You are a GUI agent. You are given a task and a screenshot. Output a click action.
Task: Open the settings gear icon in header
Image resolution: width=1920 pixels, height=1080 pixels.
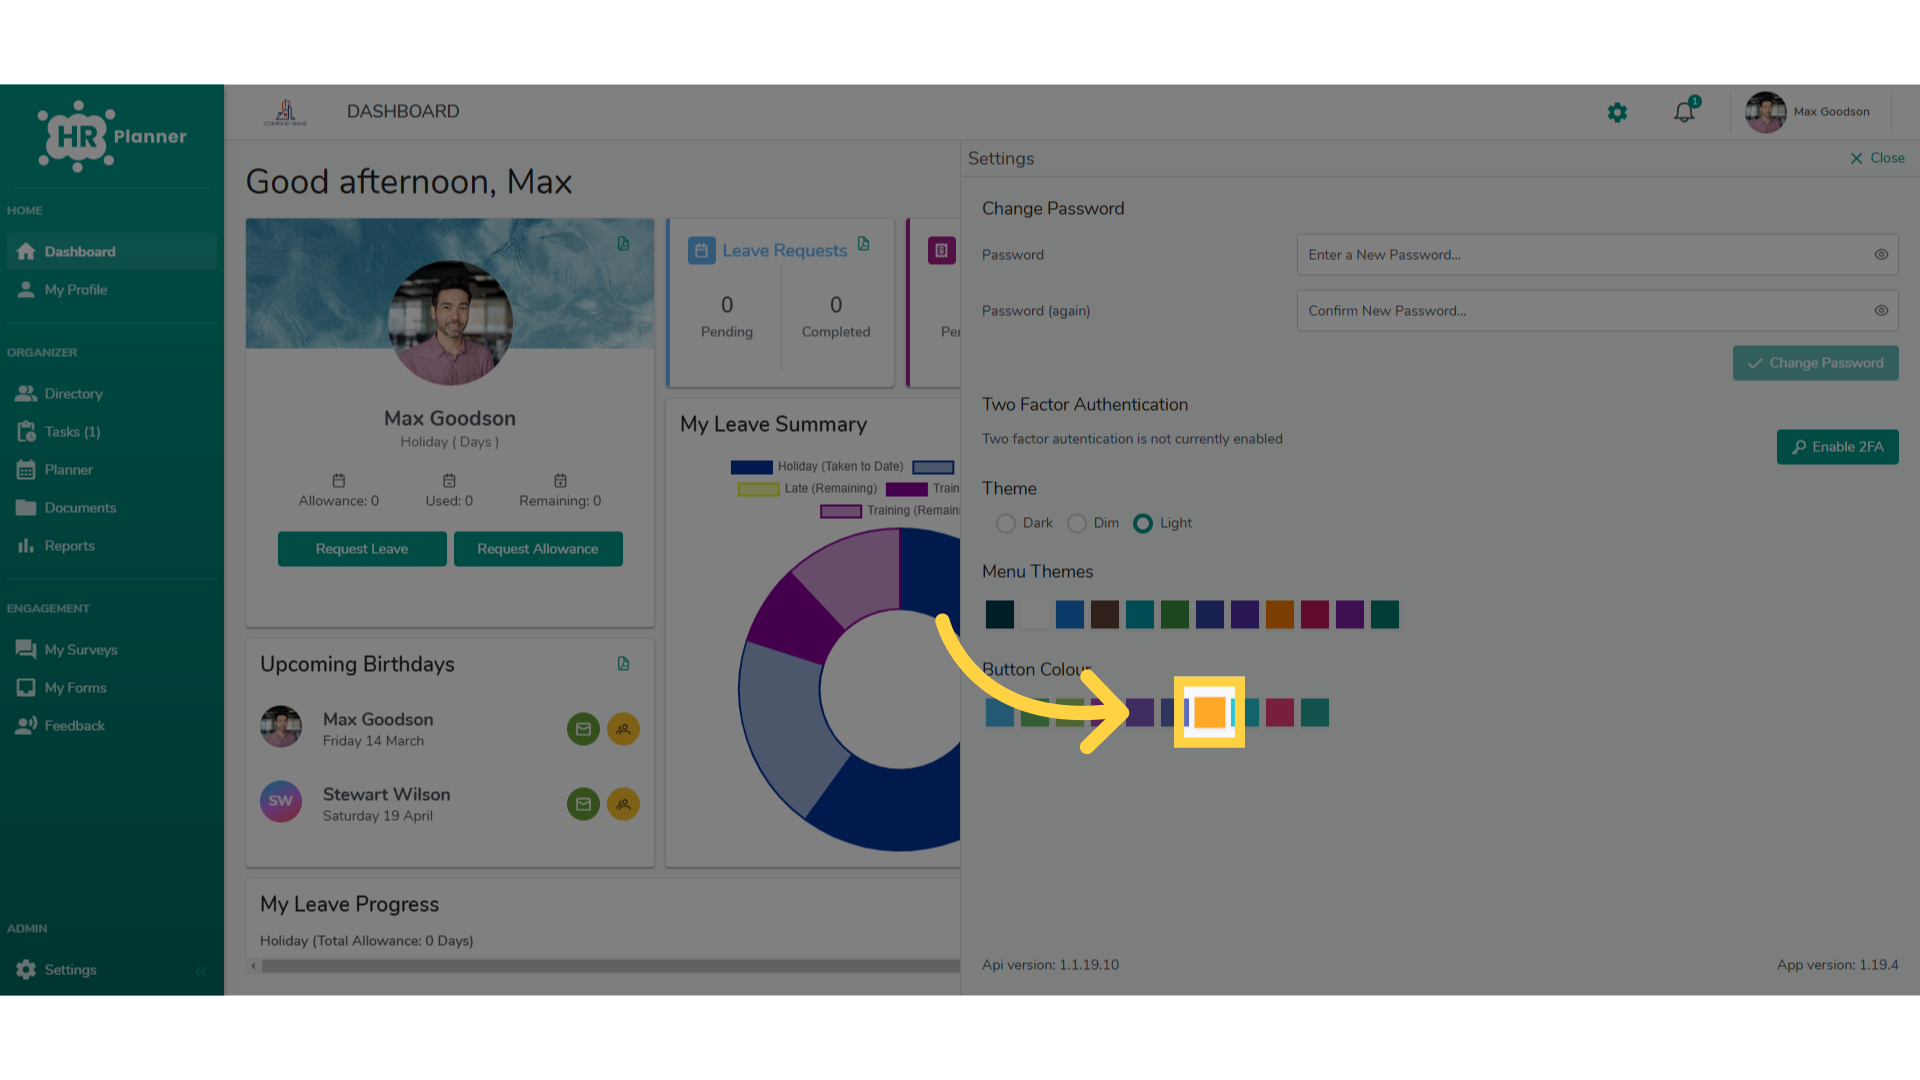(x=1617, y=112)
